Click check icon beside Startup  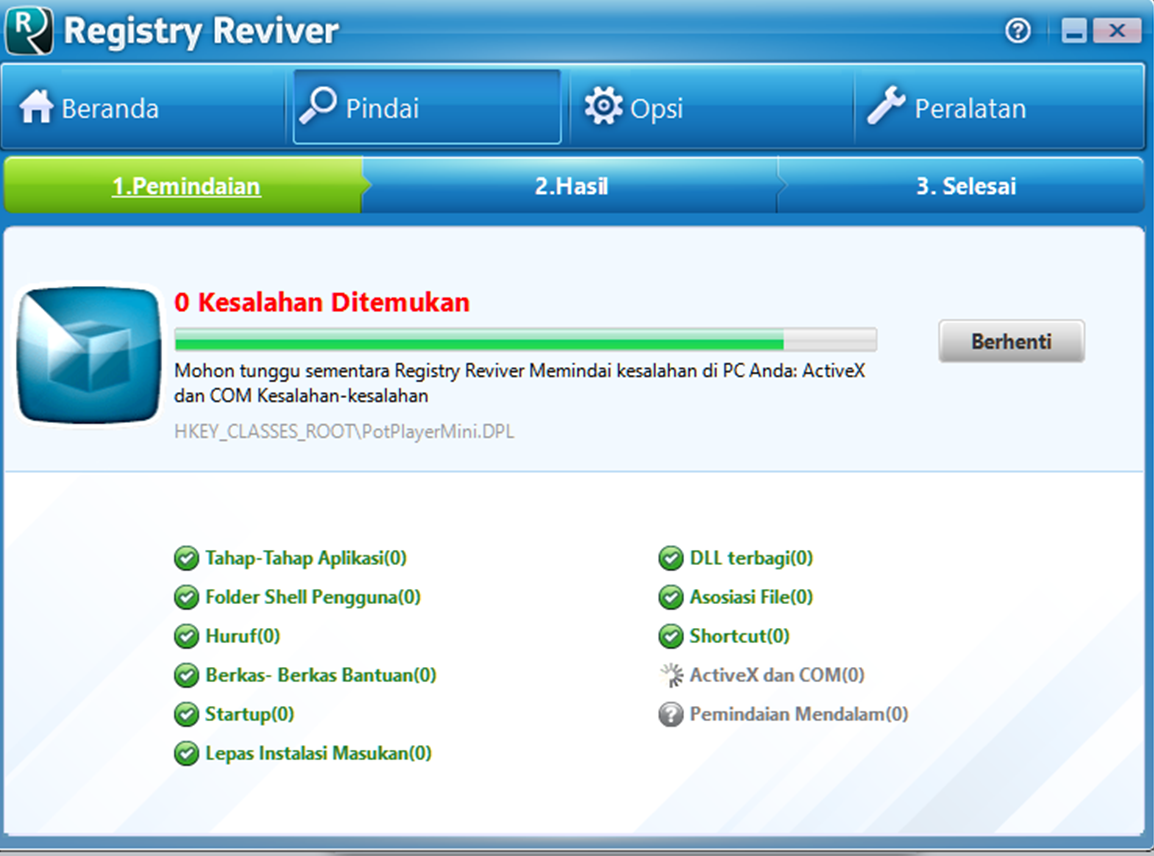(186, 715)
